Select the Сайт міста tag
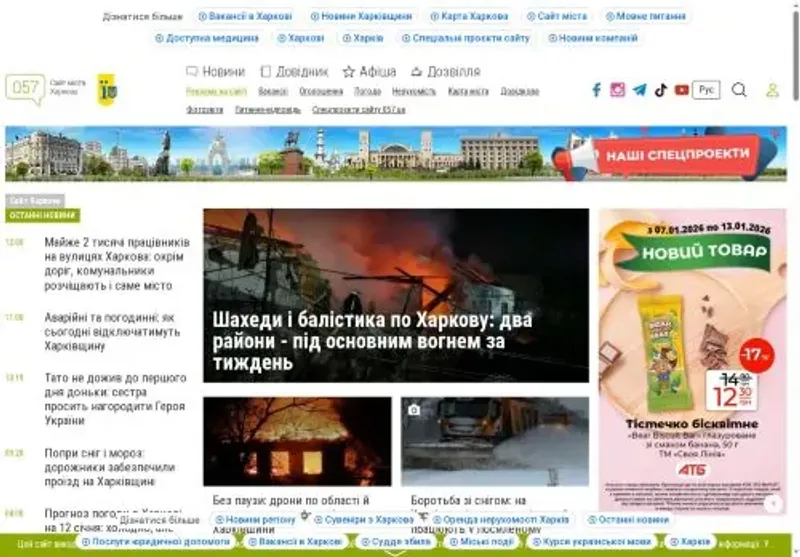The height and width of the screenshot is (557, 800). 557,16
